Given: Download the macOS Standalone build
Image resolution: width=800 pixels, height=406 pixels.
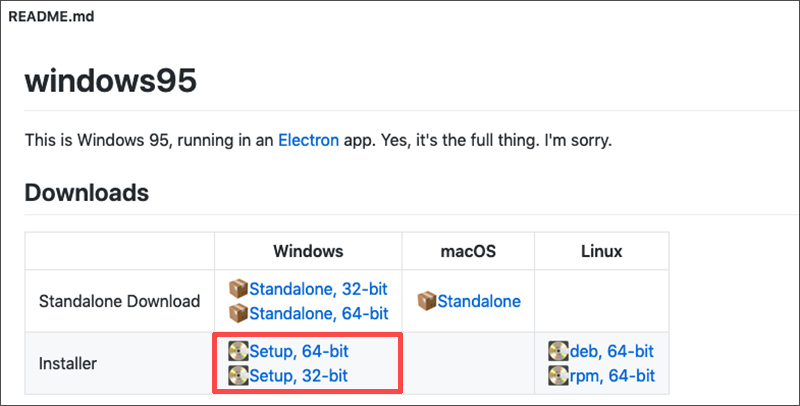Looking at the screenshot, I should (479, 301).
